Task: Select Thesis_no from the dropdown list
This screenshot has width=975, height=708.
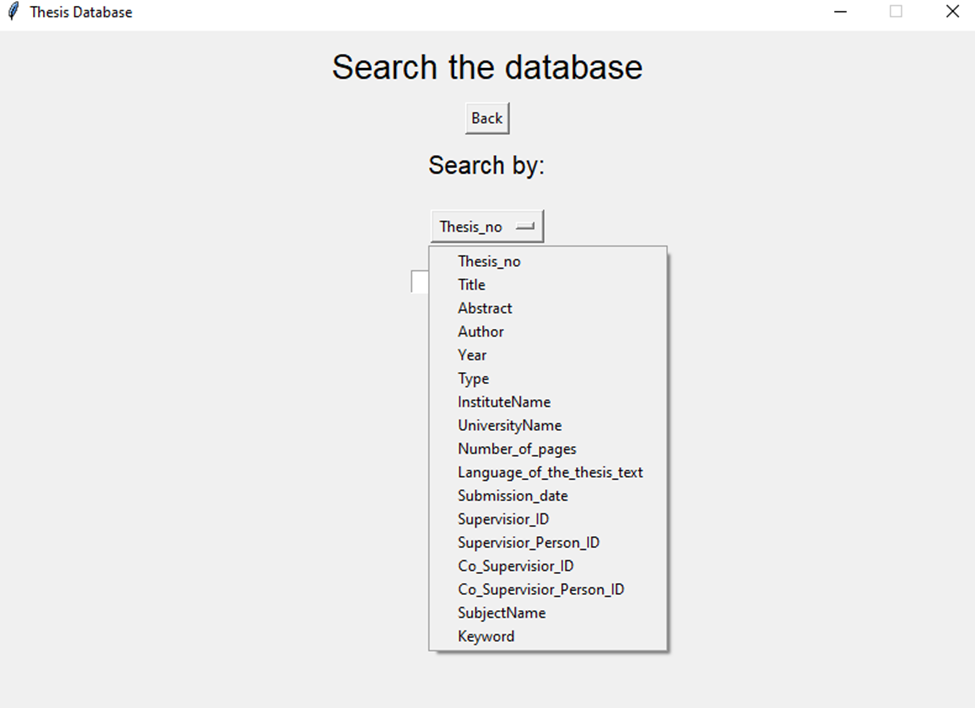Action: 489,260
